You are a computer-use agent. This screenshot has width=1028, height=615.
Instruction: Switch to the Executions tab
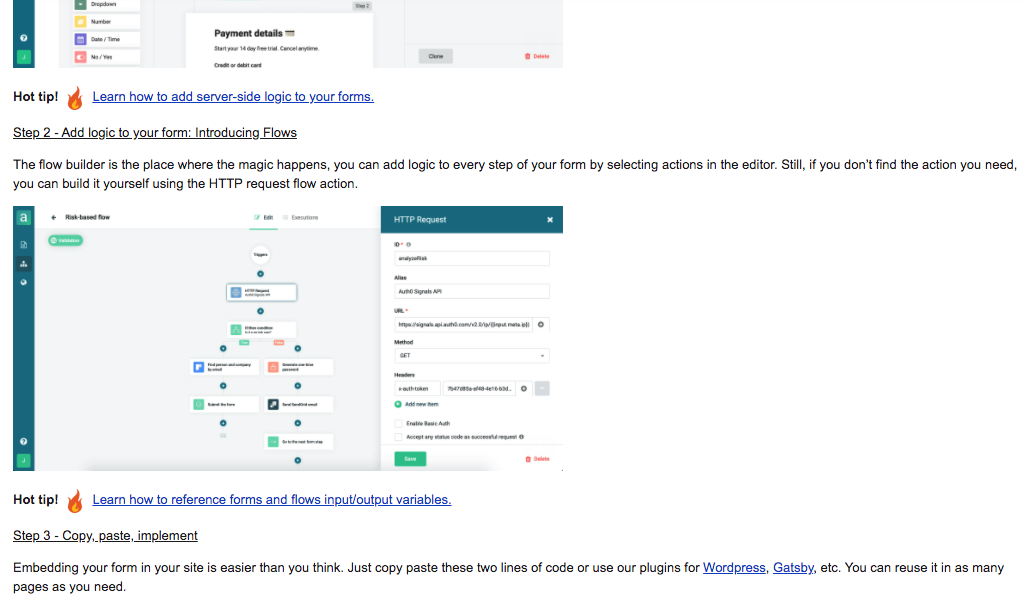tap(300, 218)
